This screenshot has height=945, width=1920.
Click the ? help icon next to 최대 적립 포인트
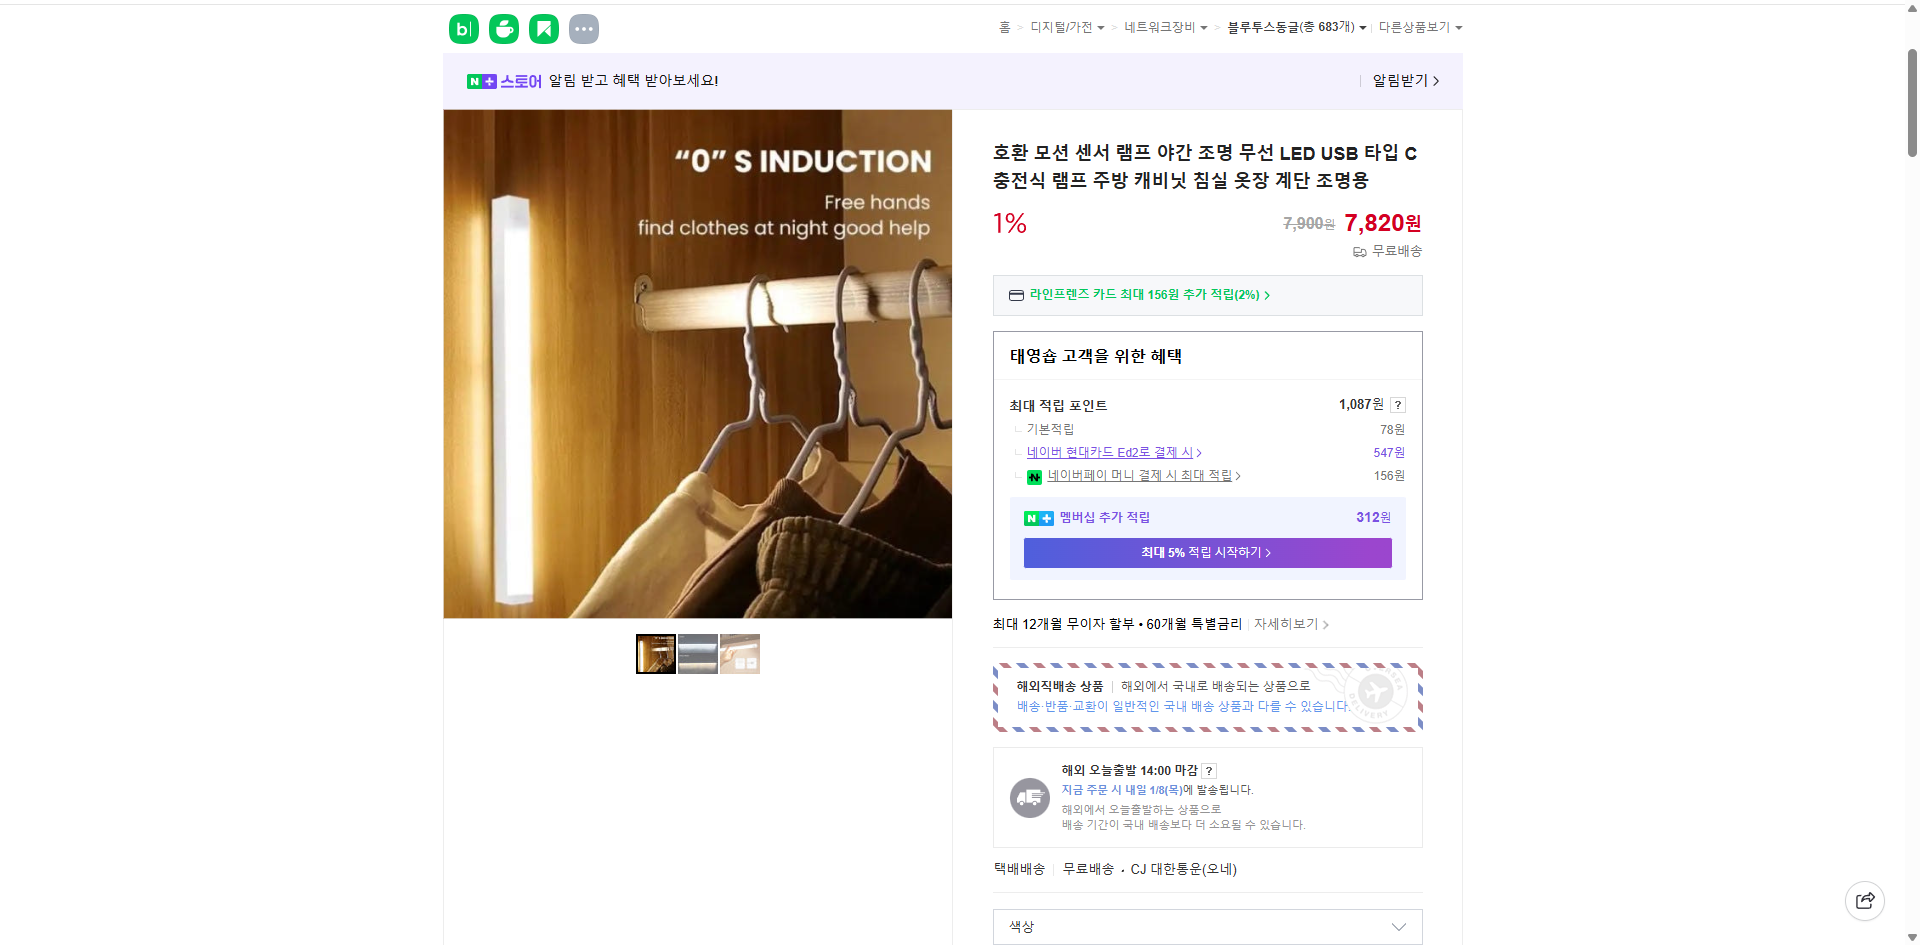click(x=1397, y=405)
